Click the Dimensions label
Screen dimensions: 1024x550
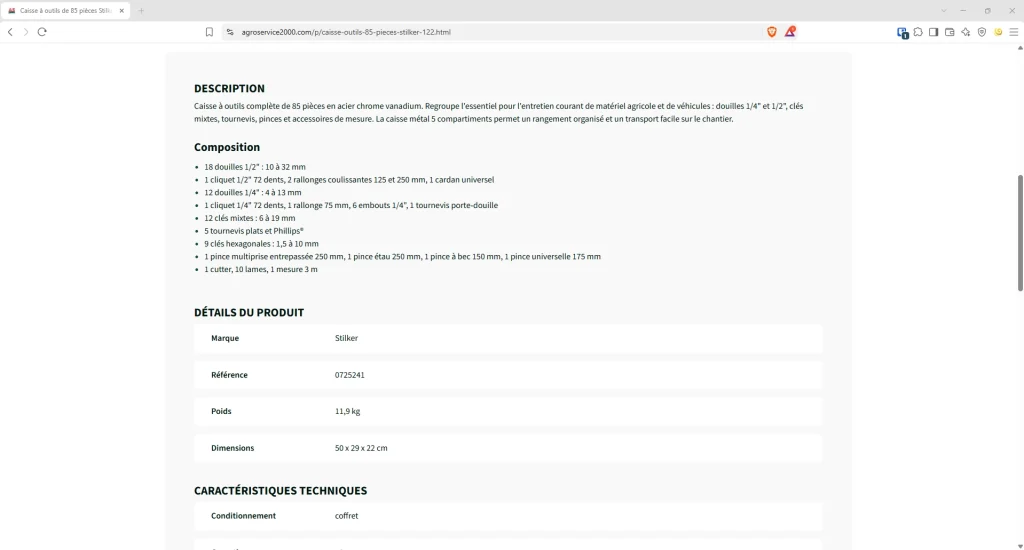232,448
